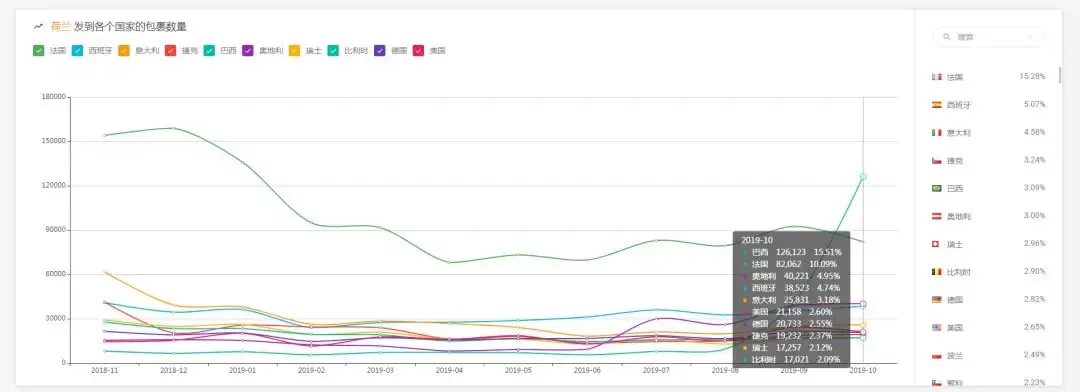The height and width of the screenshot is (392, 1080).
Task: Click the 3.09% value in the list
Action: point(1035,187)
